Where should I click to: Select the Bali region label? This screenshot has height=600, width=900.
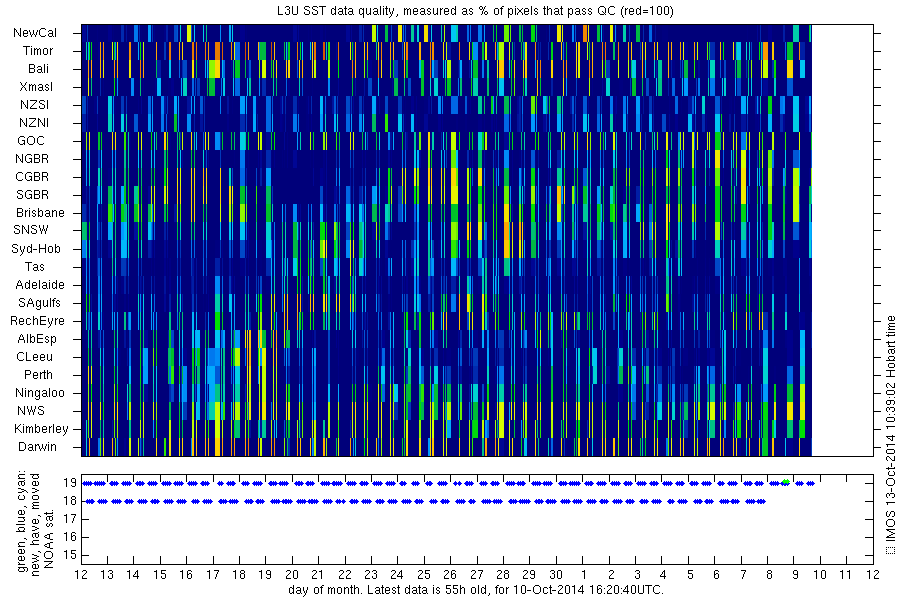(38, 69)
